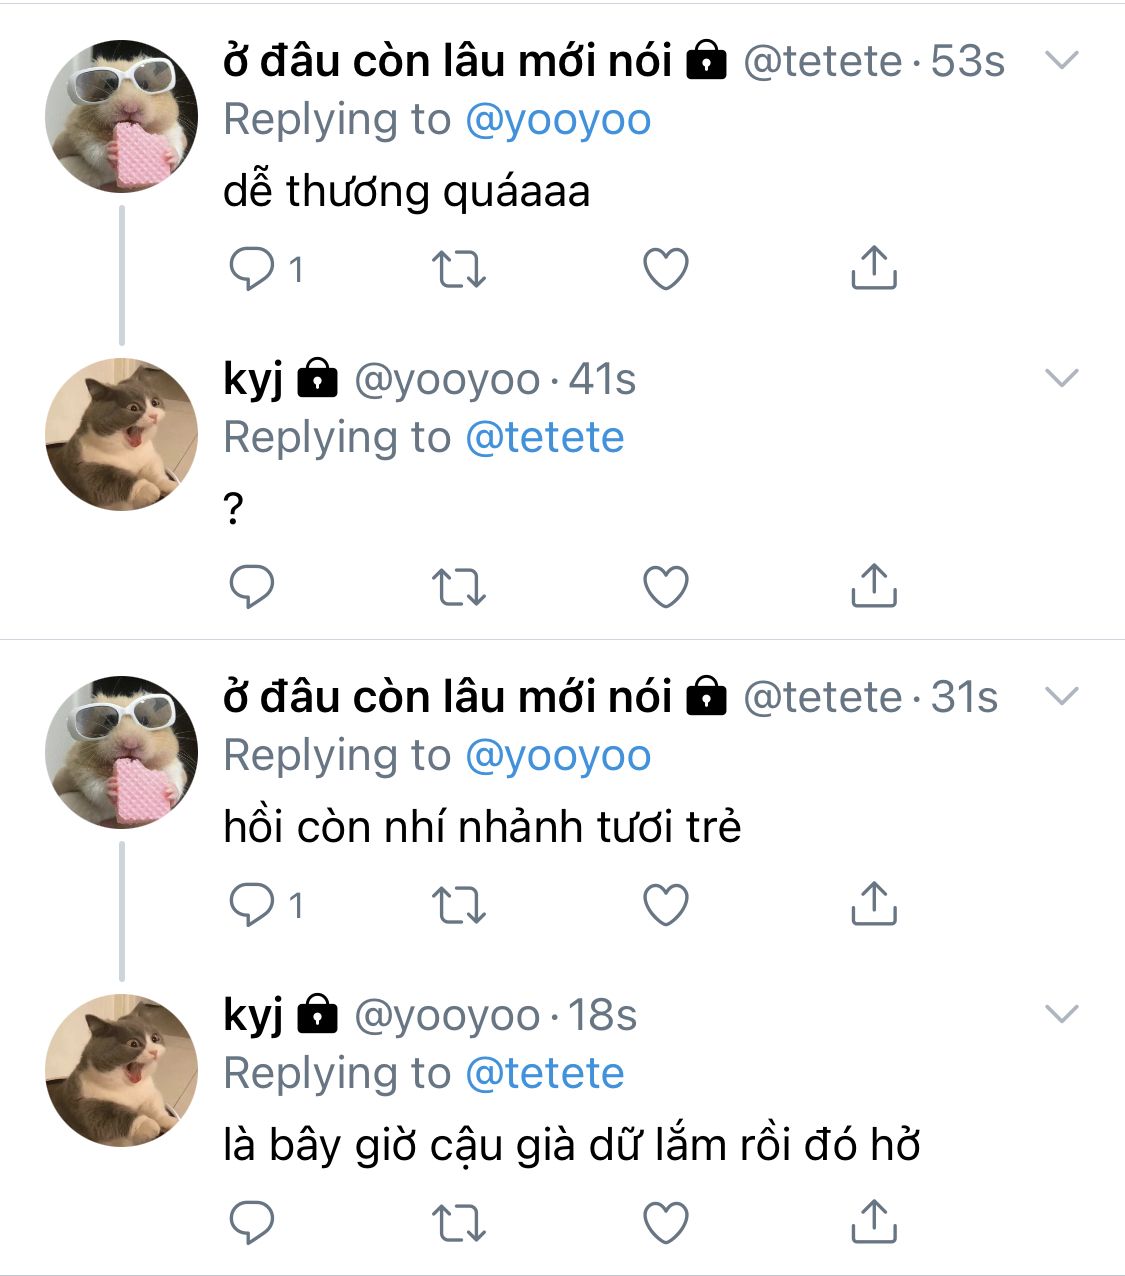Open @tetete mention in the 41s reply
Screen dimensions: 1125x1276
[545, 438]
